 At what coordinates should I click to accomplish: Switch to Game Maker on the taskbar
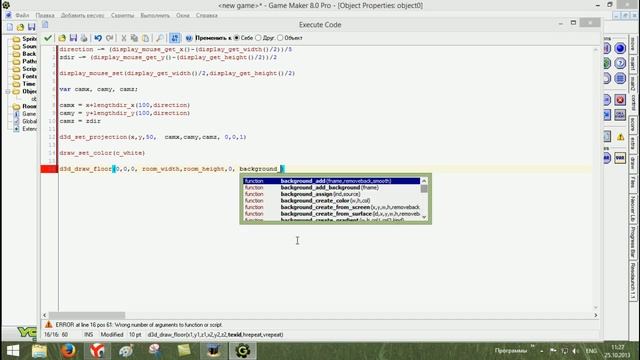(243, 351)
